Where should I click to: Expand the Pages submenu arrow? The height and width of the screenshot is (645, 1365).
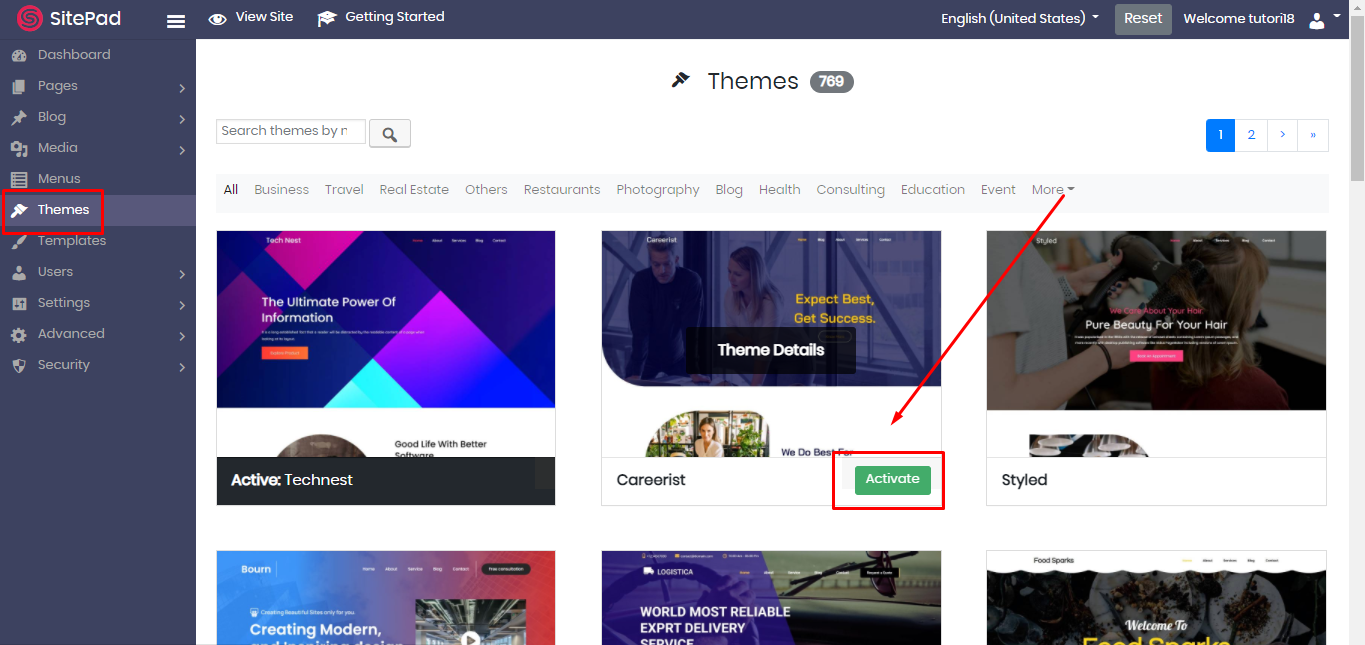coord(182,88)
